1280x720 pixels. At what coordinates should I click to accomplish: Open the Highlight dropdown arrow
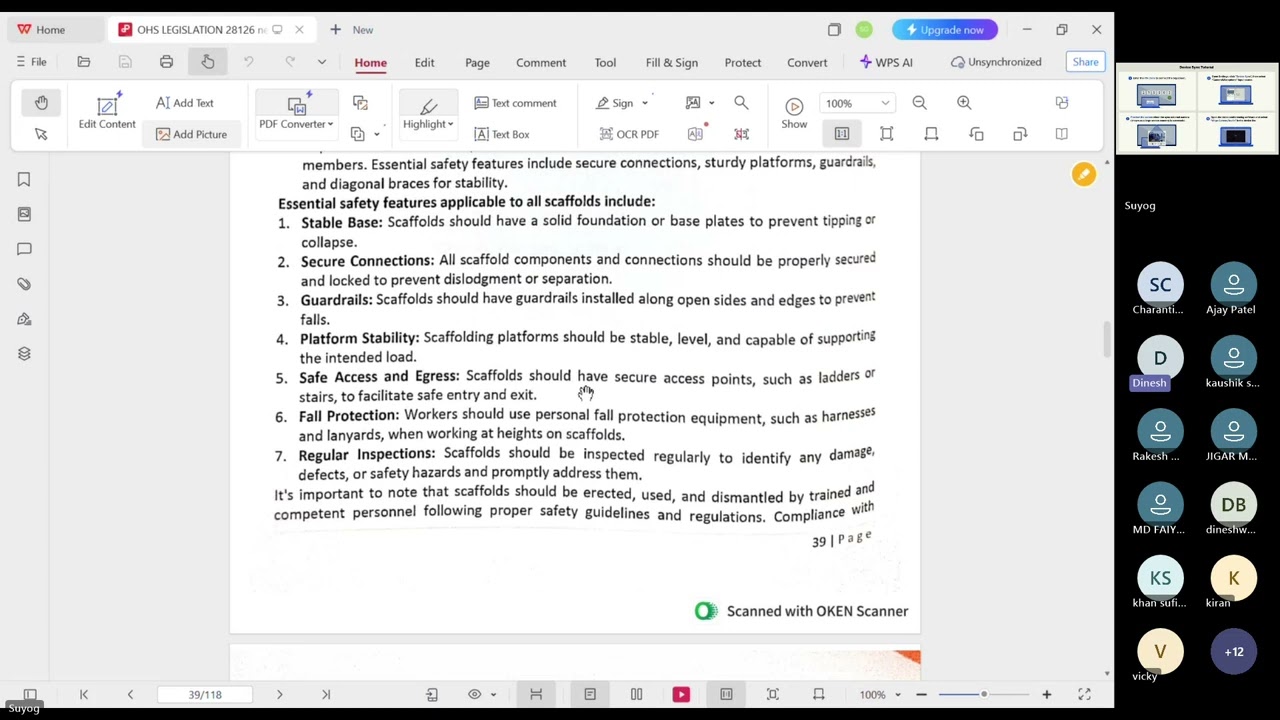tap(450, 124)
